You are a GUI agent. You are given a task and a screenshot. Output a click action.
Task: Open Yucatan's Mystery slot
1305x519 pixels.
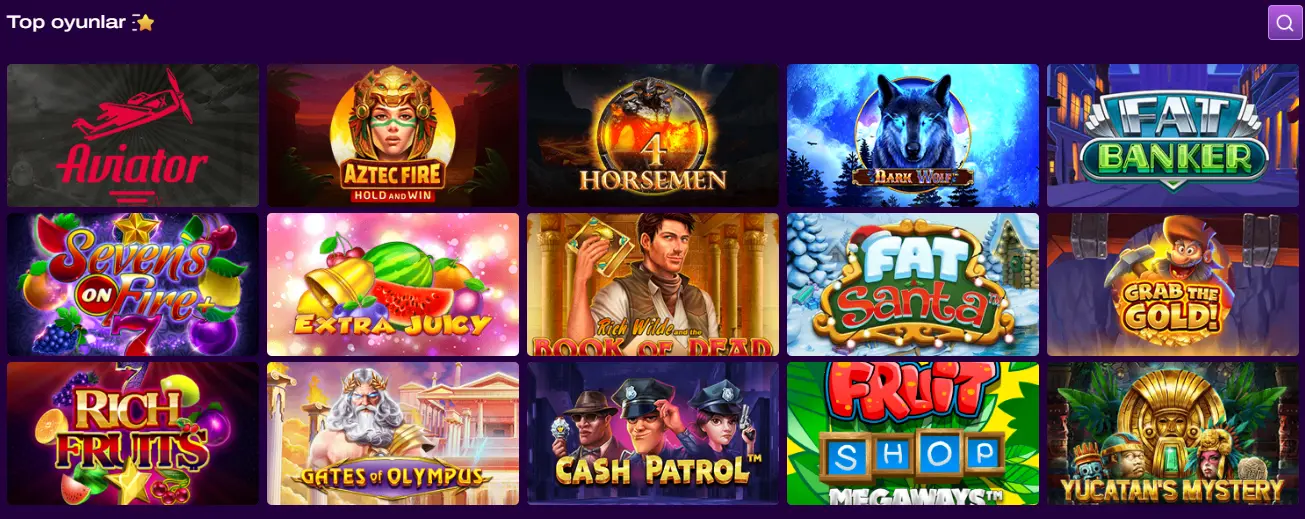[x=1173, y=433]
